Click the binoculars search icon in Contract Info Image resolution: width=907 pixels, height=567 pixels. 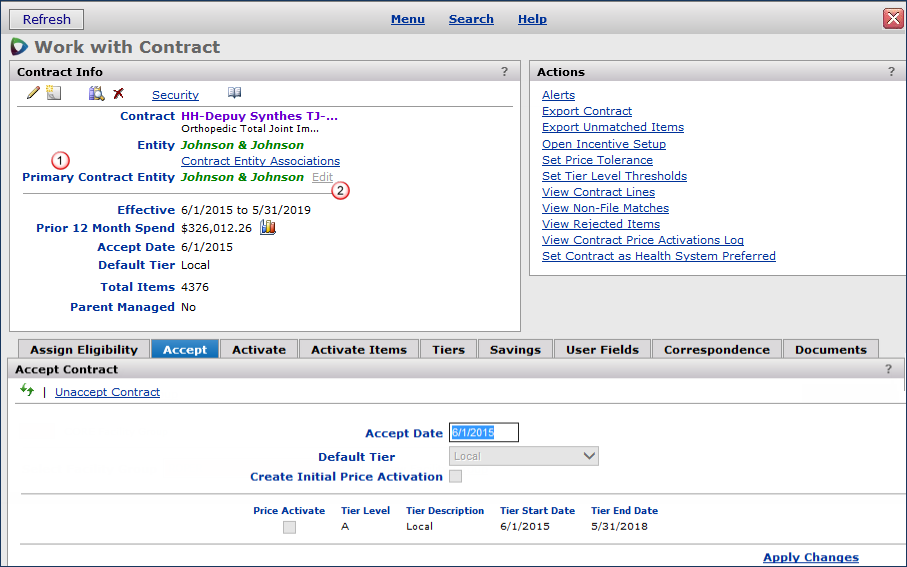[x=96, y=93]
